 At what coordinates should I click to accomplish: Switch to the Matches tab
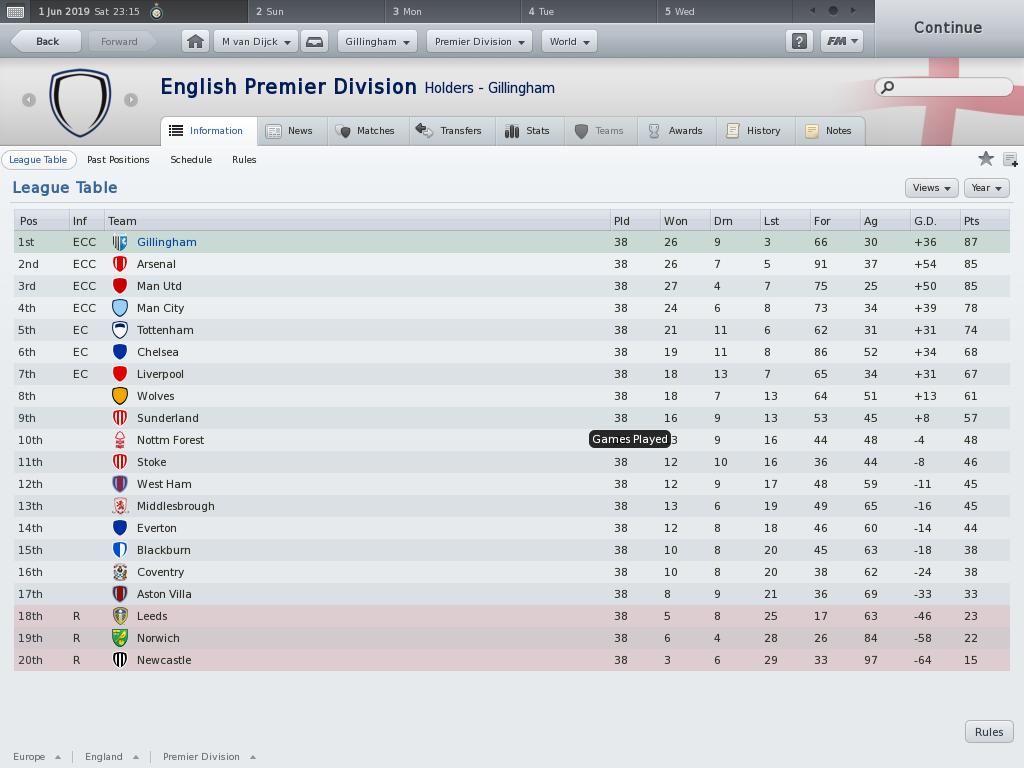tap(366, 131)
